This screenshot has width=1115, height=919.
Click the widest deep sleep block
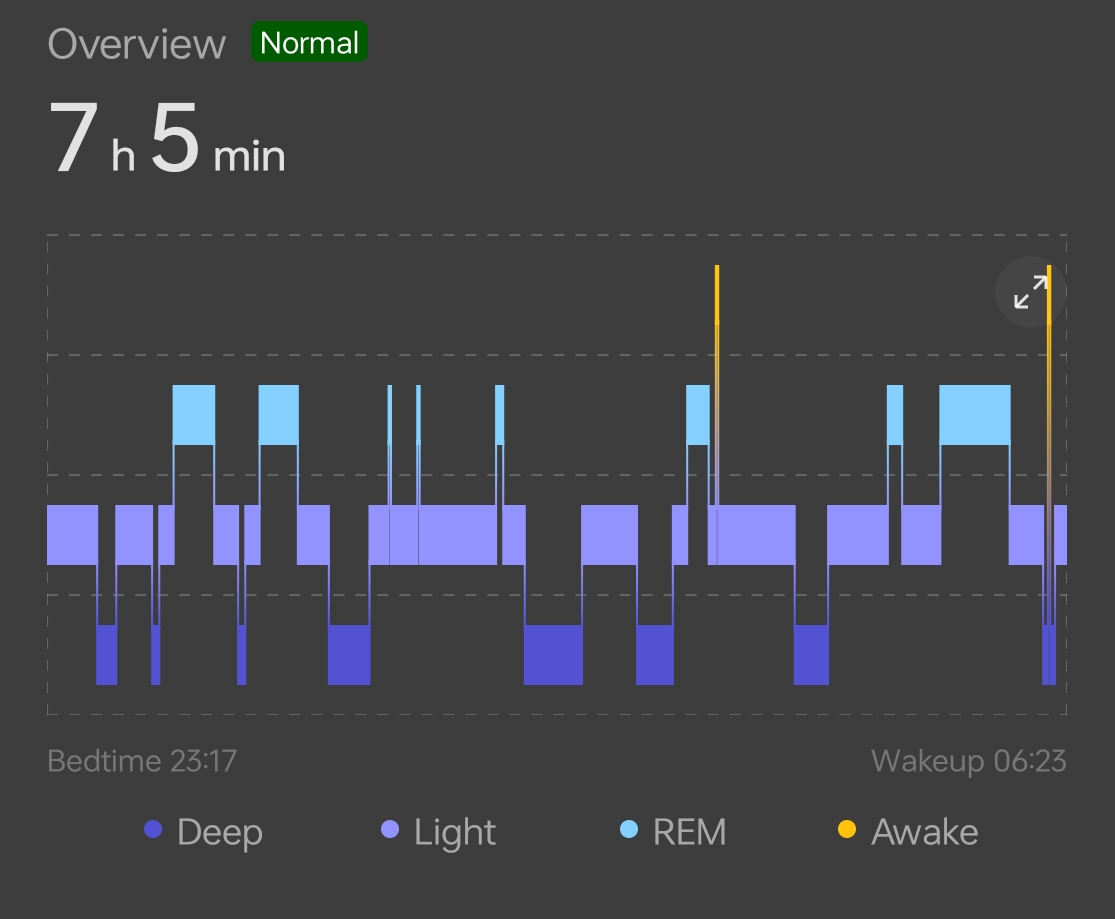click(553, 655)
